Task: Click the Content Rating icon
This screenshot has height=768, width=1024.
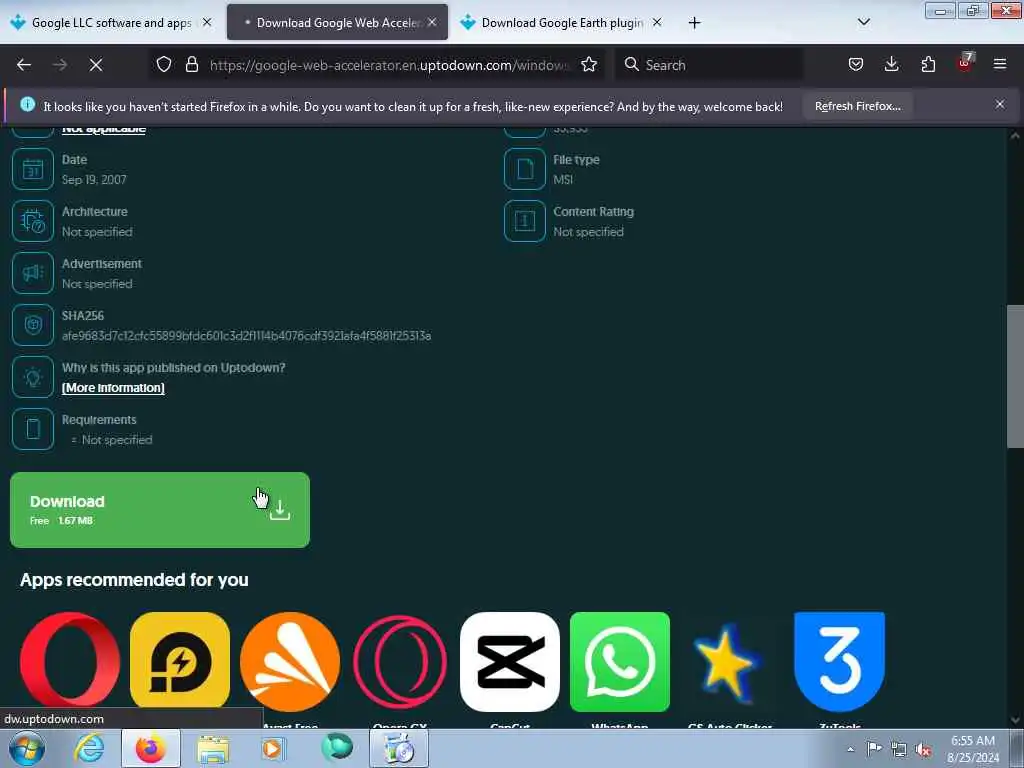Action: (x=524, y=221)
